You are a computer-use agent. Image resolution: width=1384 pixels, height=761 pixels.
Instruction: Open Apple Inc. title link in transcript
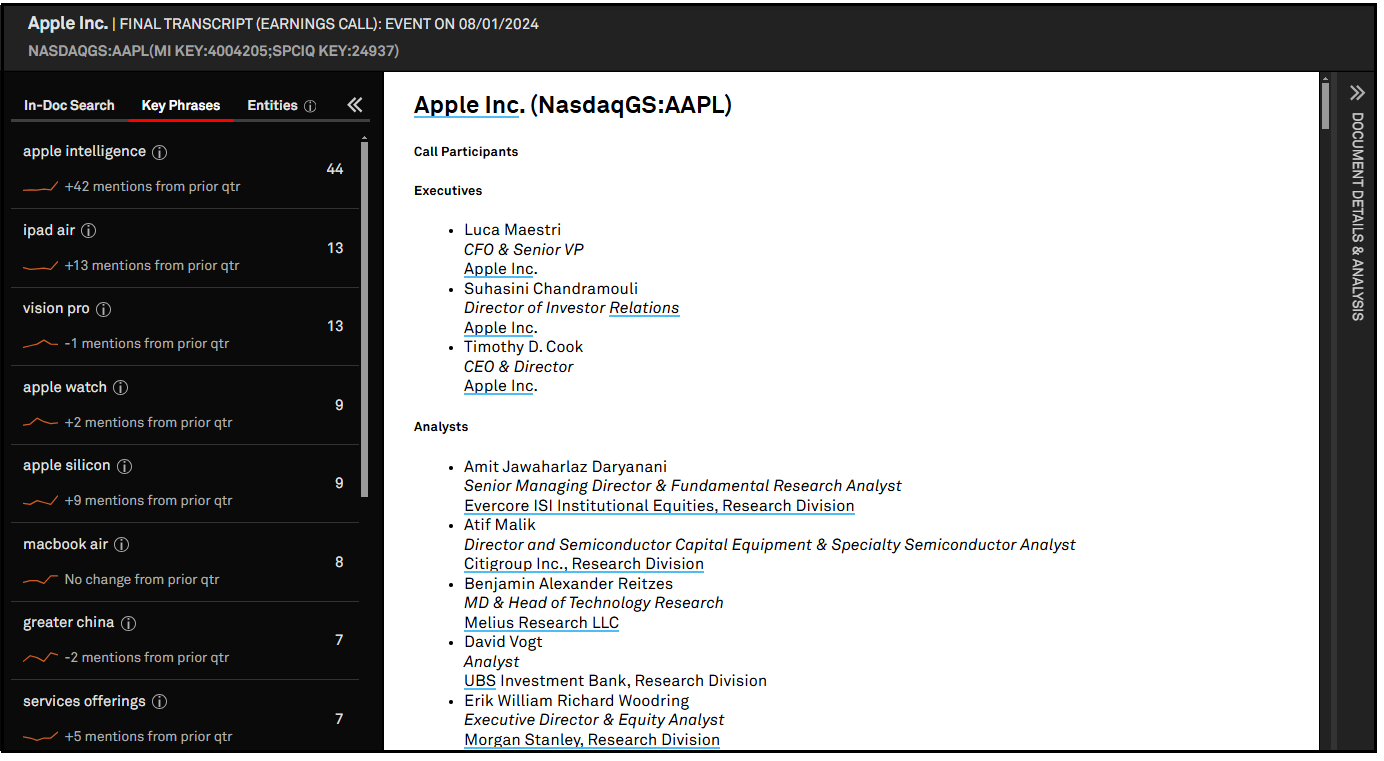pos(469,105)
